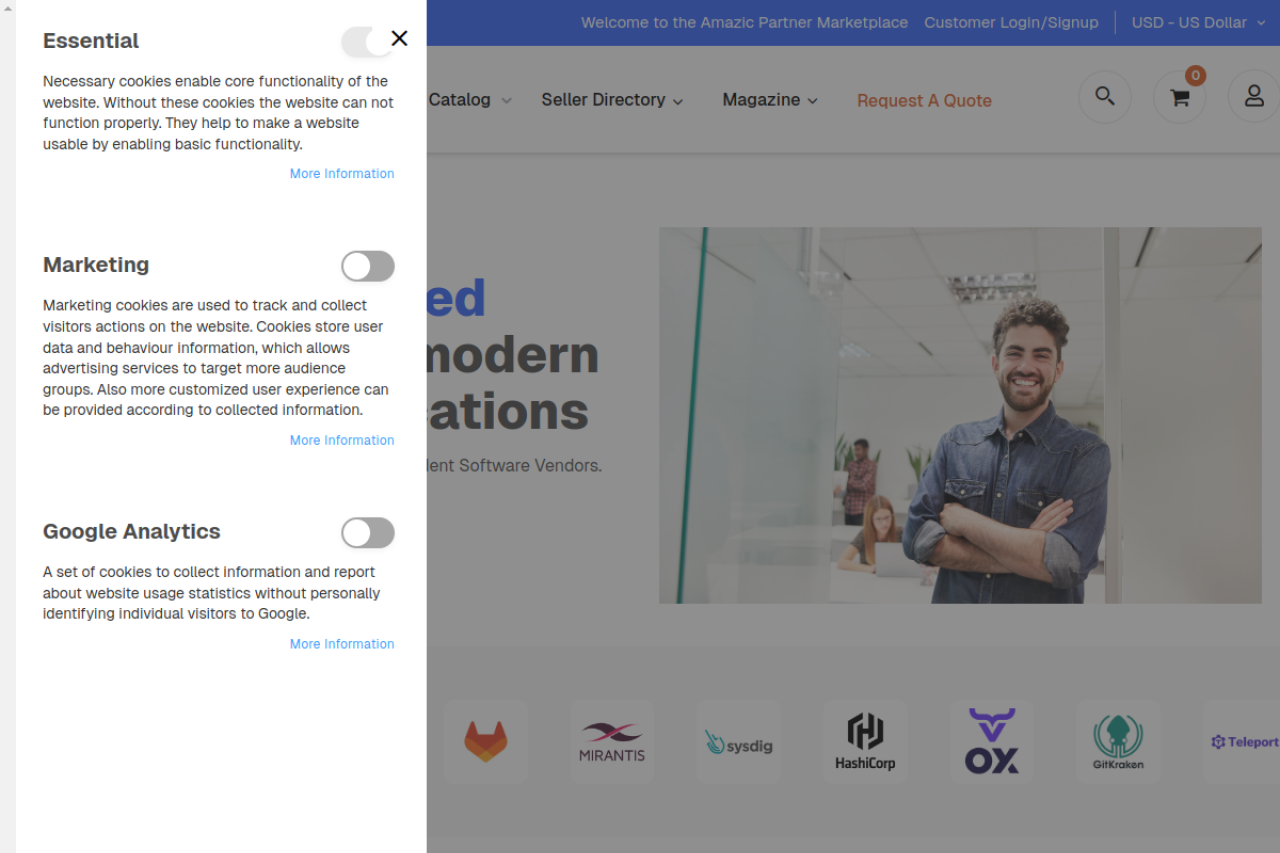Click the Request A Quote link
This screenshot has height=853, width=1280.
click(924, 100)
